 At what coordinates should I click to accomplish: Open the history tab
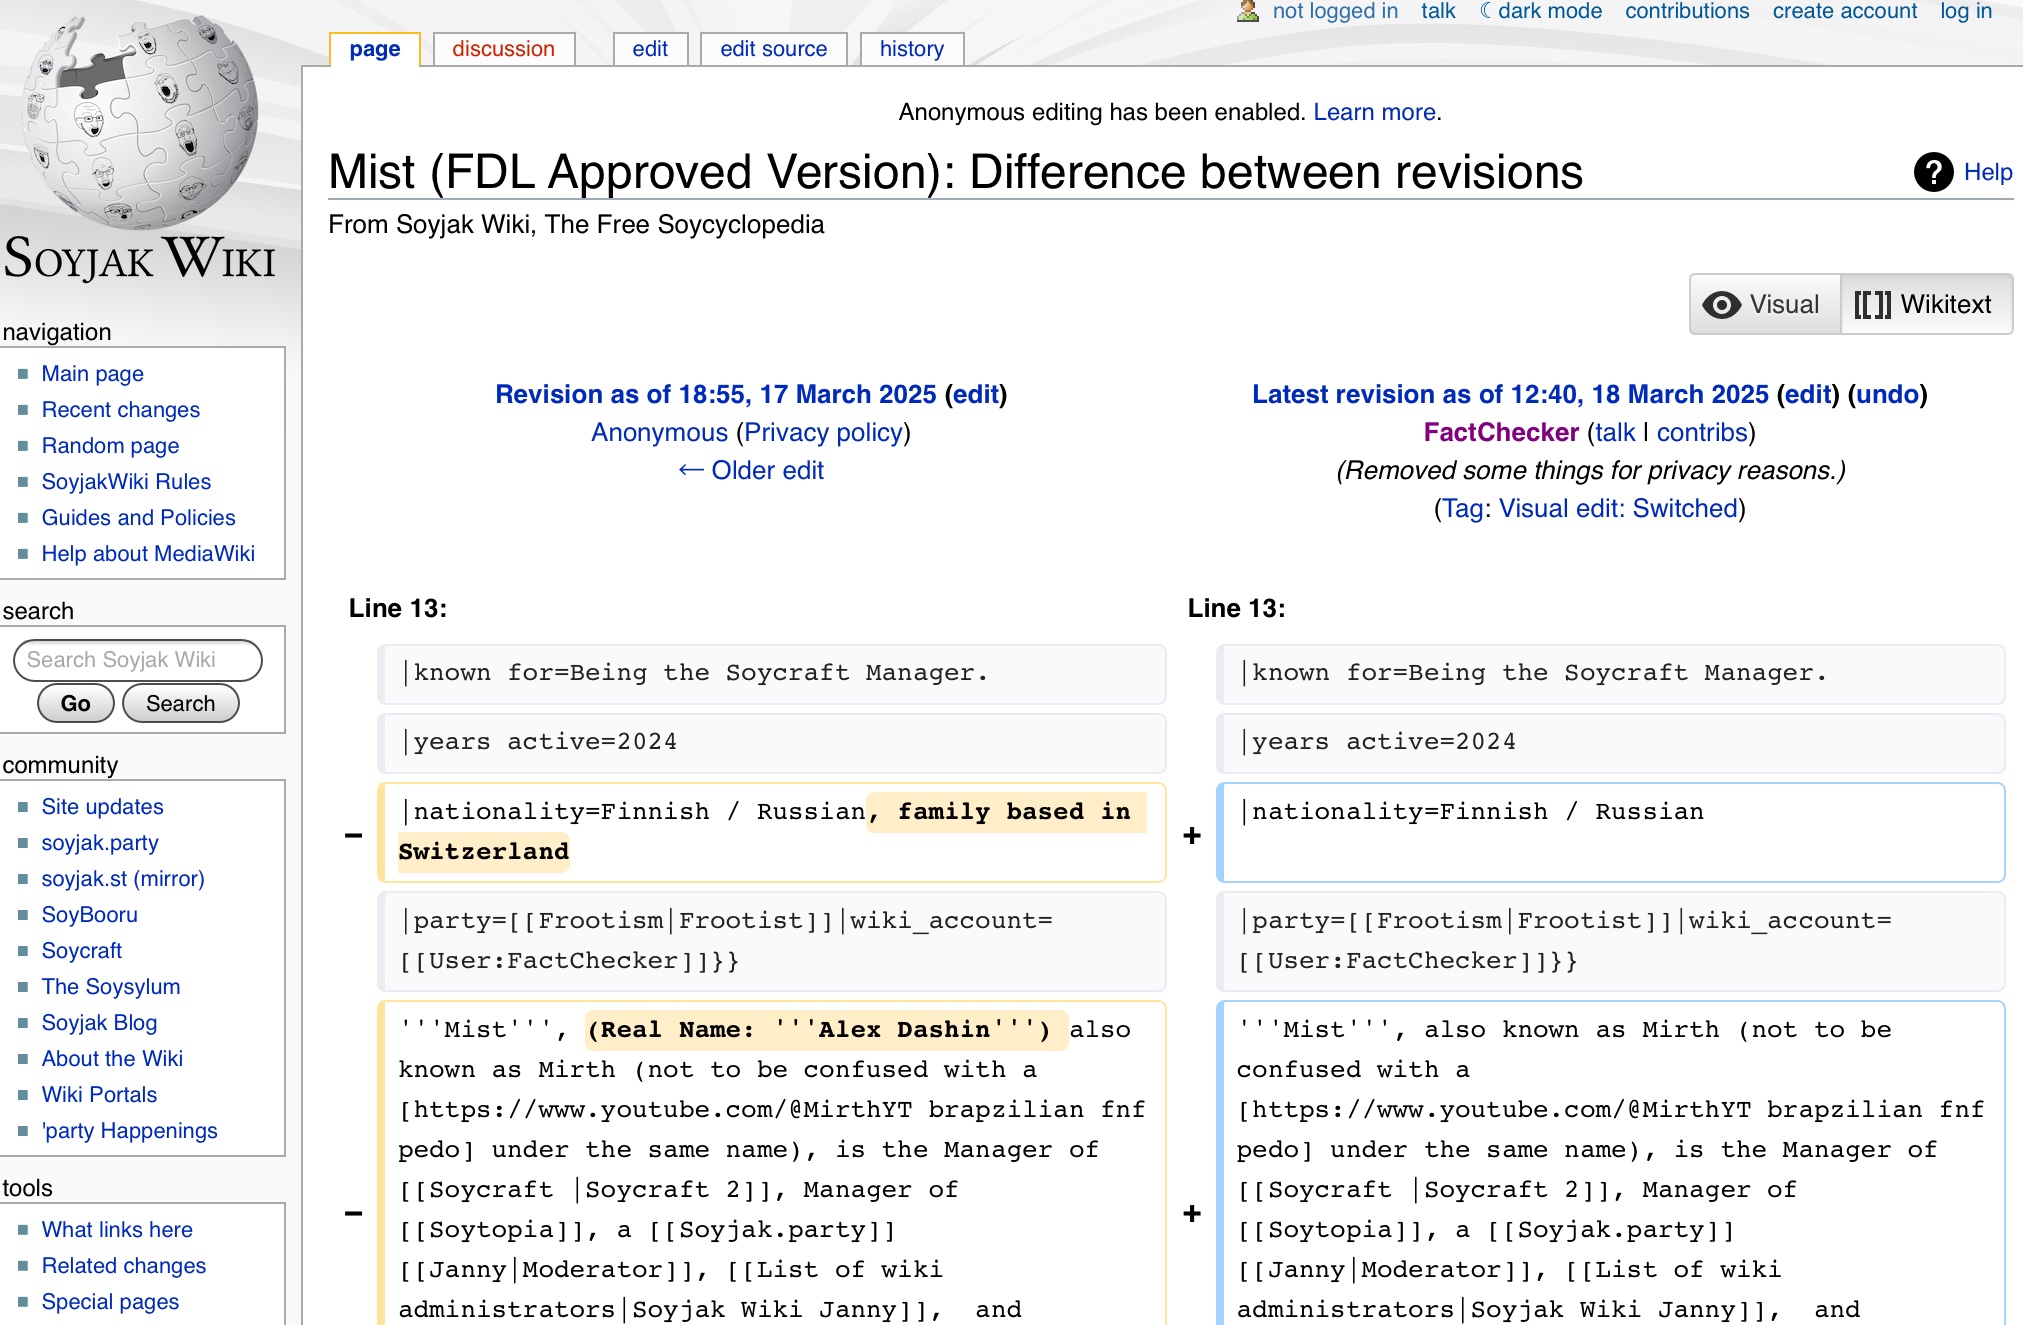click(912, 49)
